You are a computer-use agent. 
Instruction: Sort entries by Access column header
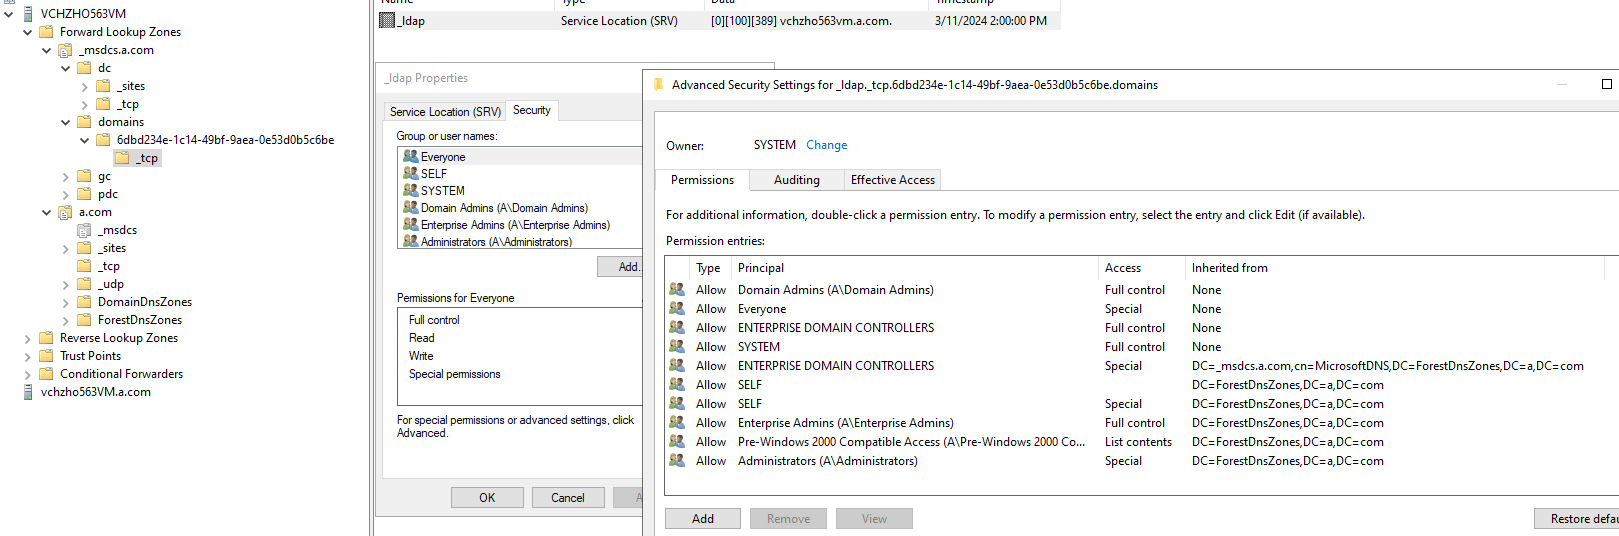click(1142, 268)
